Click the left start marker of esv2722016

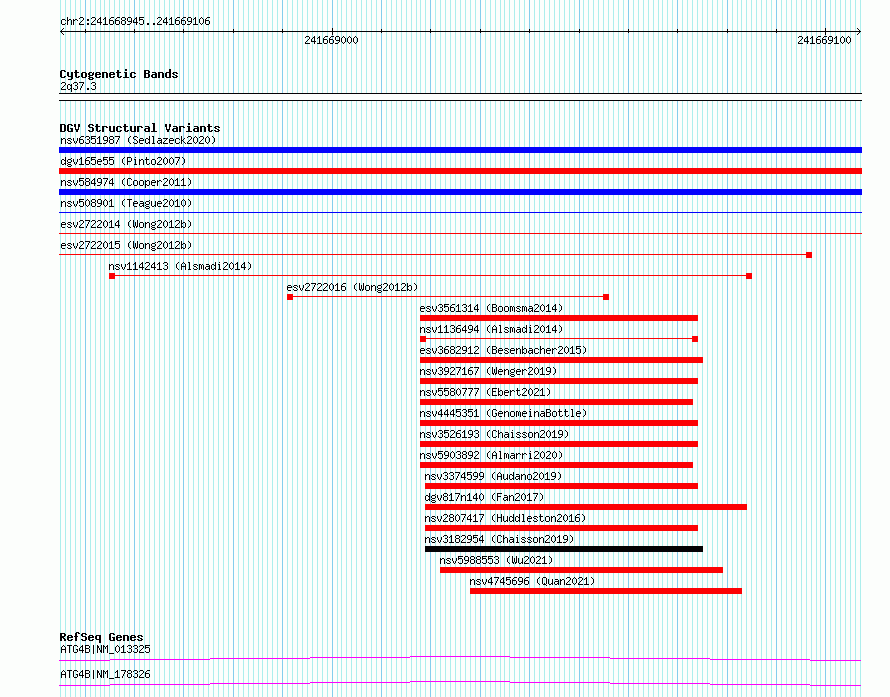[x=290, y=297]
